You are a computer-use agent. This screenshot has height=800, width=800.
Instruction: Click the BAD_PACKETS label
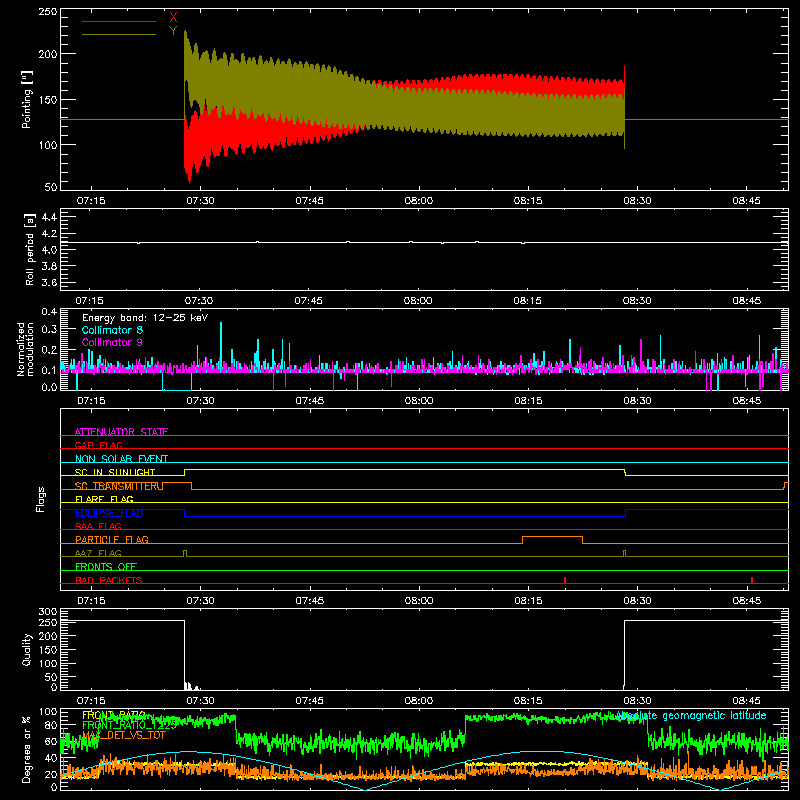pyautogui.click(x=109, y=580)
